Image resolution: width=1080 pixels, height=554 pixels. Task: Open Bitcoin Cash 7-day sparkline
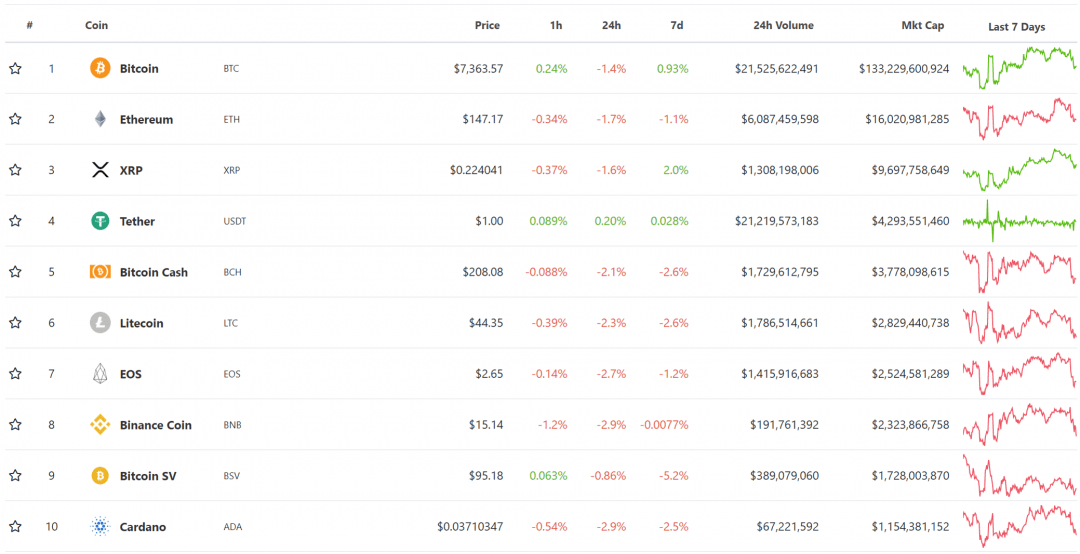1020,271
